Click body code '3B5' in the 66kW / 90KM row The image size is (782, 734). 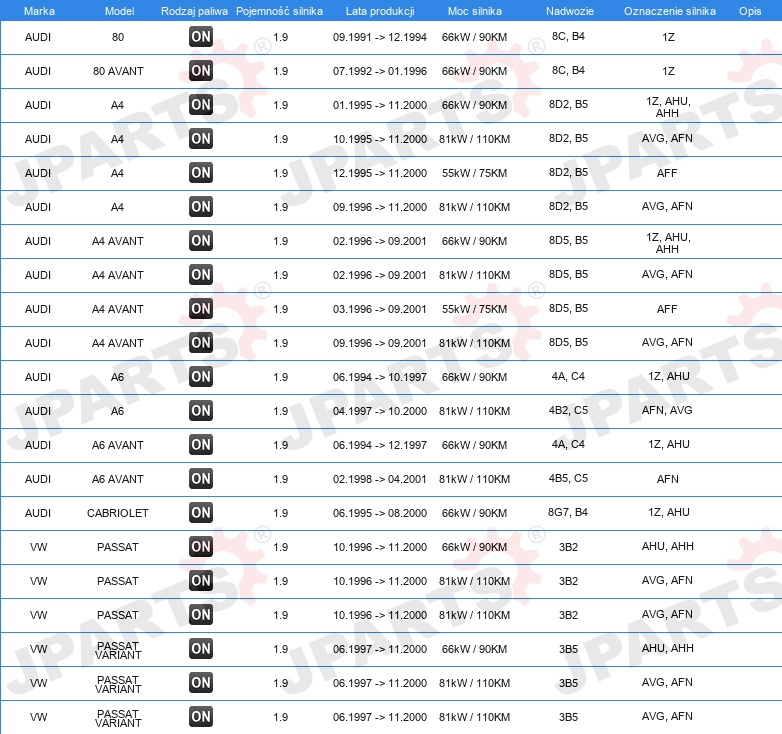(x=568, y=649)
